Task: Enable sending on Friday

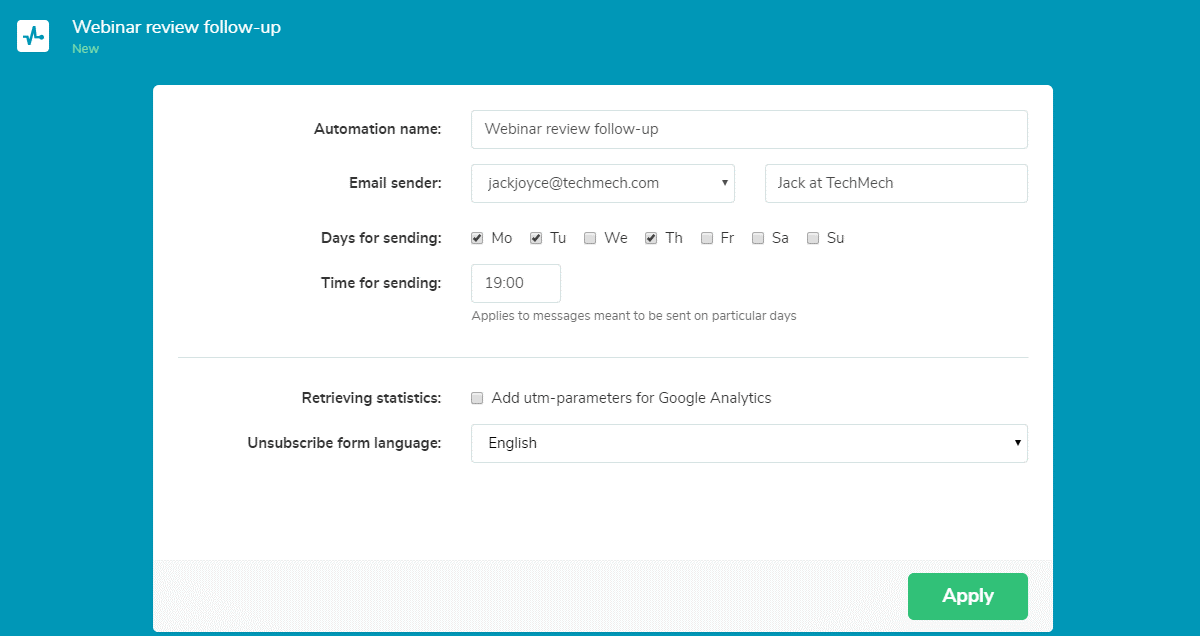Action: [x=707, y=238]
